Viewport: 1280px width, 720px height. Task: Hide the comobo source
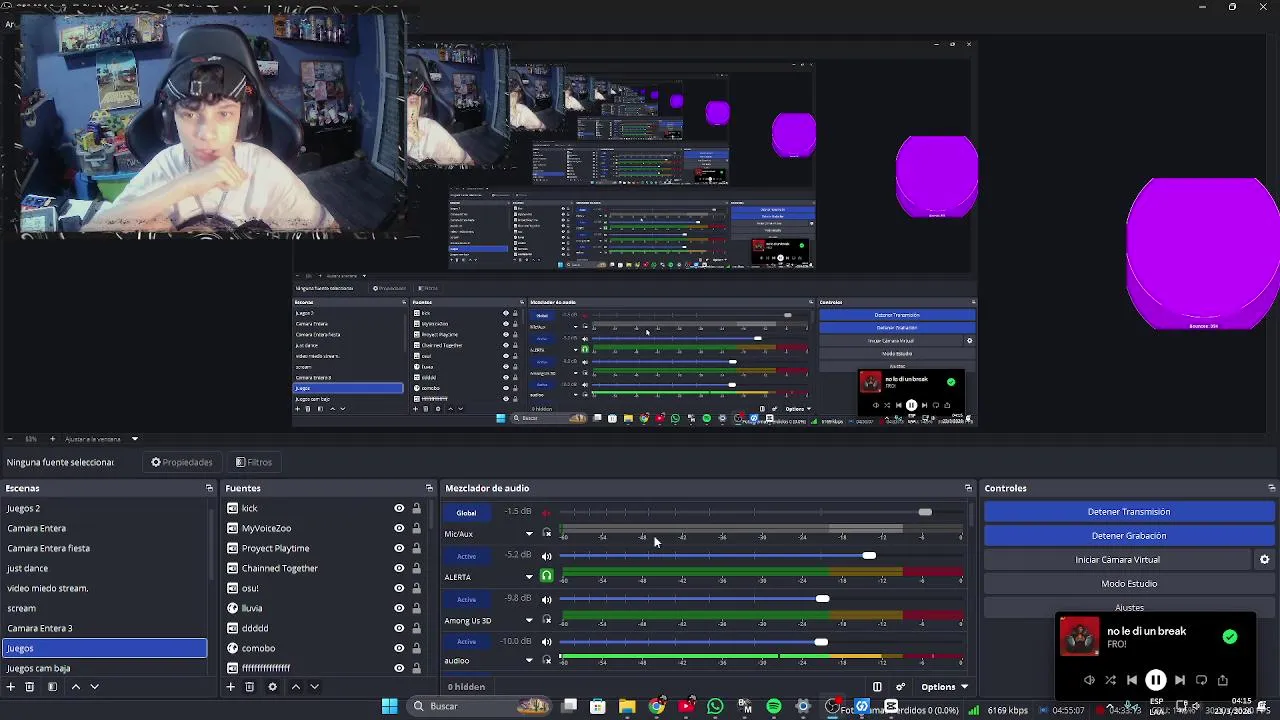(399, 648)
